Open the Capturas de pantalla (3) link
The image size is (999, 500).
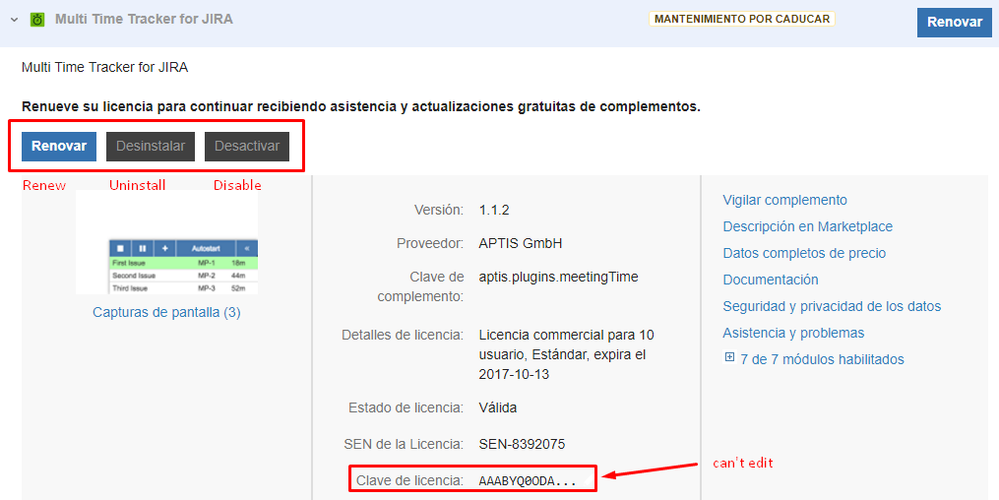click(x=166, y=313)
